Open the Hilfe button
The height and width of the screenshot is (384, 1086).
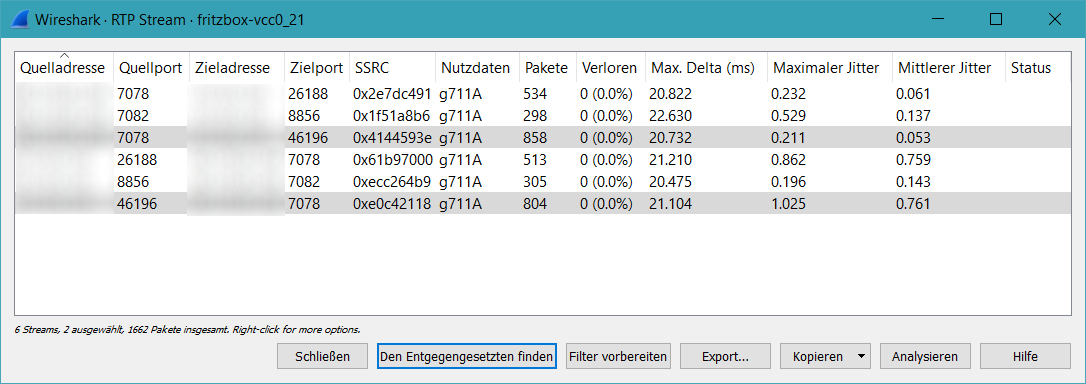(x=1025, y=357)
